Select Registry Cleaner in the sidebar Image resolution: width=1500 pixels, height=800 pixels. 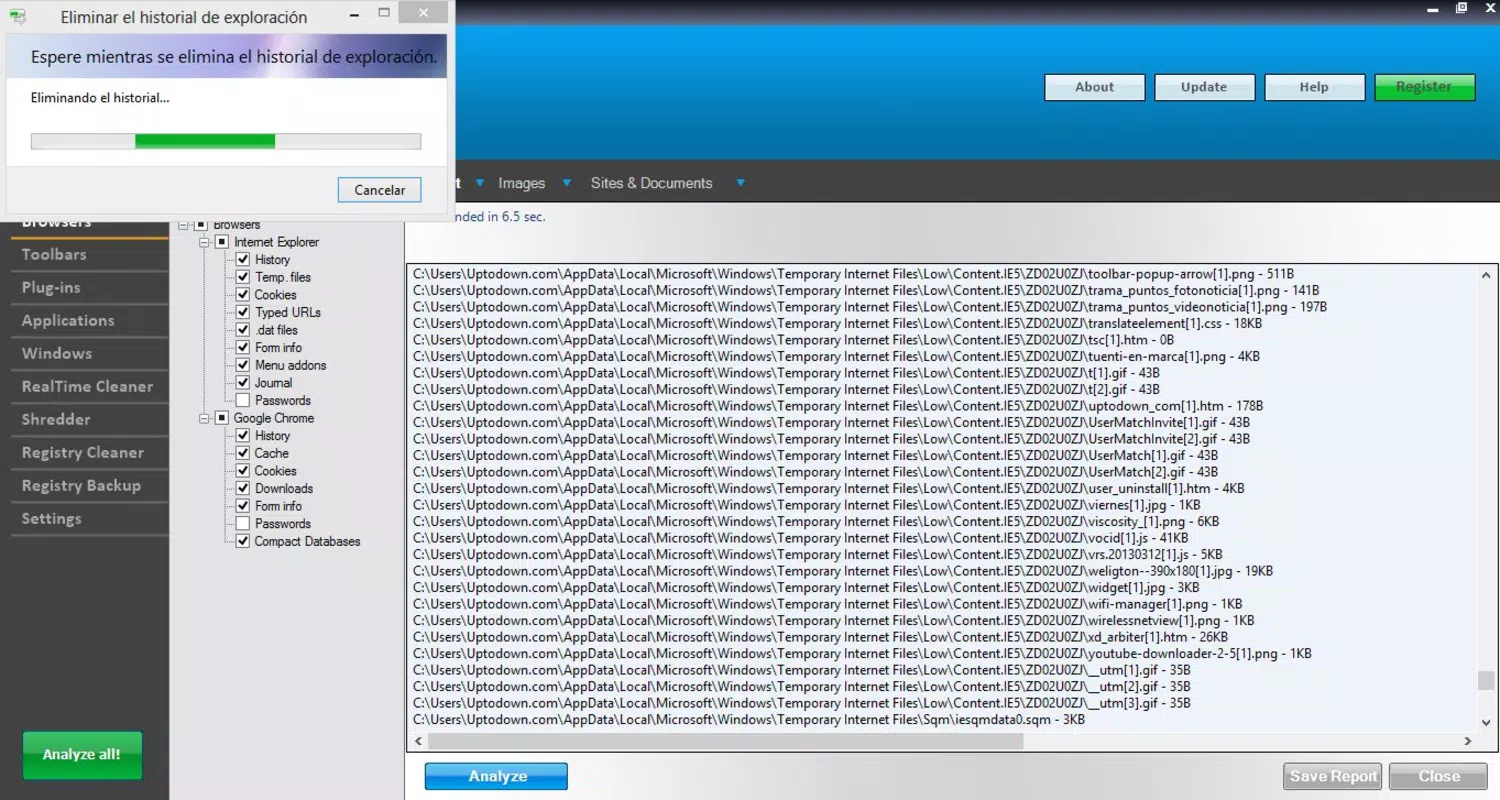[x=90, y=453]
